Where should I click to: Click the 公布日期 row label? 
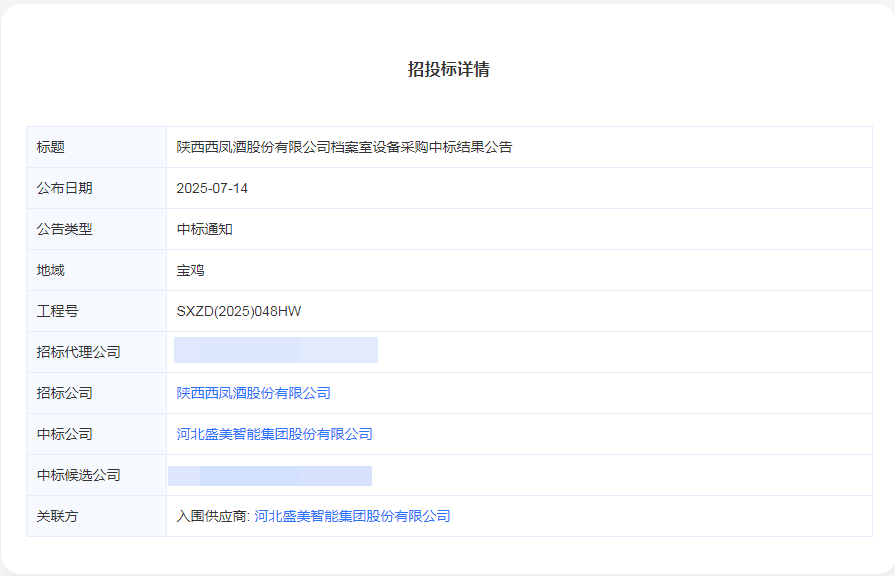point(65,188)
